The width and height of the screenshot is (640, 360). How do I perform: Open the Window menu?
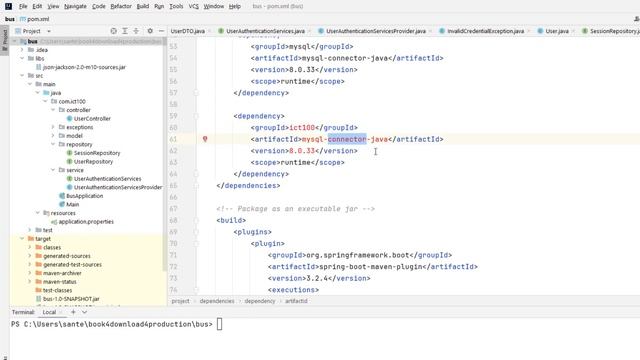pyautogui.click(x=213, y=6)
